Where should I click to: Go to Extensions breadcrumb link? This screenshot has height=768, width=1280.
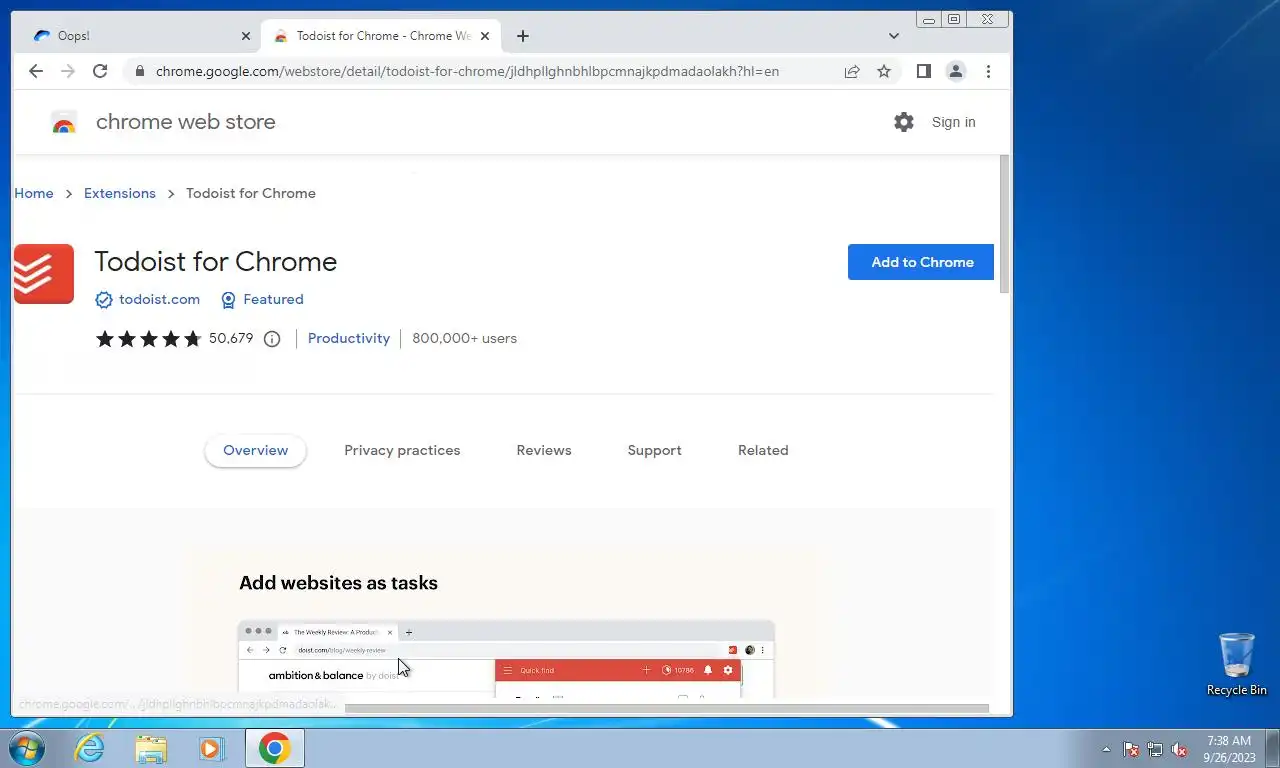[x=120, y=194]
